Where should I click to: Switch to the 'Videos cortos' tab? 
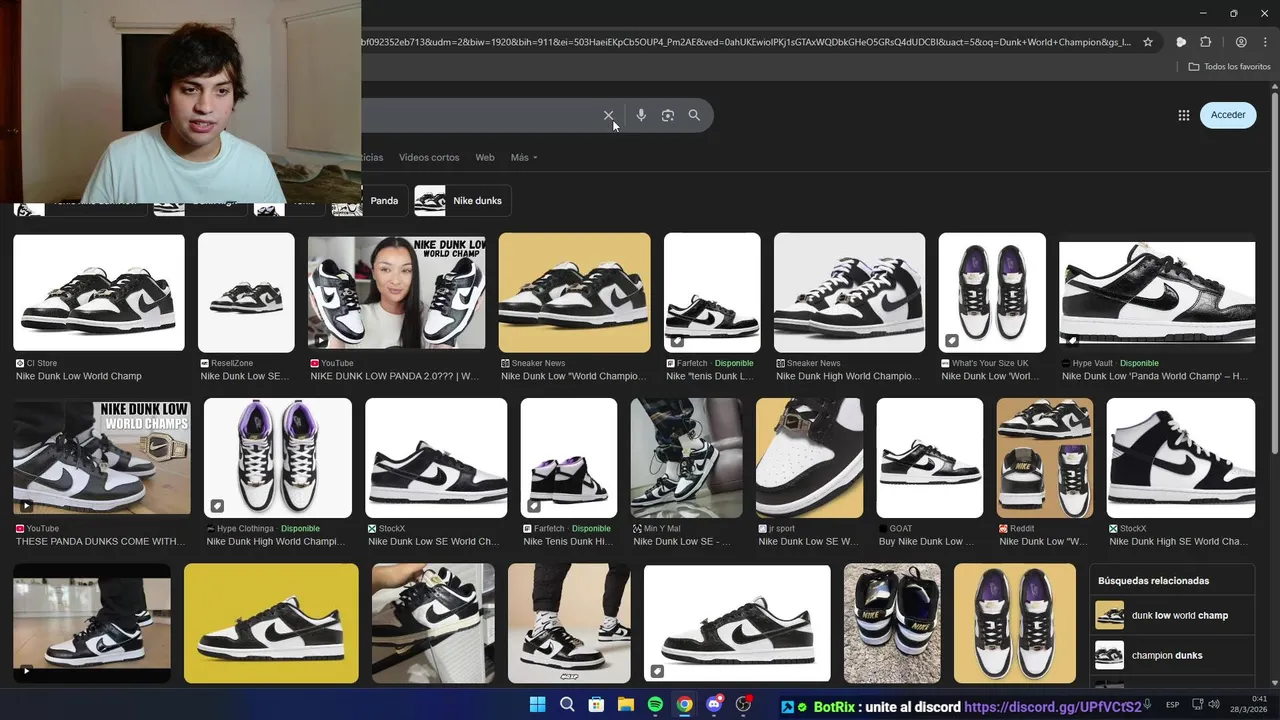click(429, 158)
